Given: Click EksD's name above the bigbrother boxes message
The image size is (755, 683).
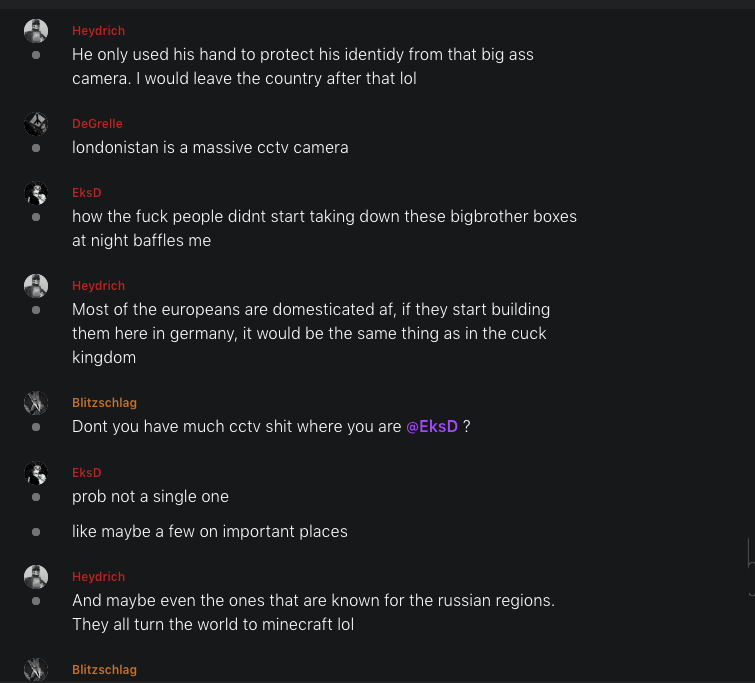Looking at the screenshot, I should pyautogui.click(x=87, y=193).
